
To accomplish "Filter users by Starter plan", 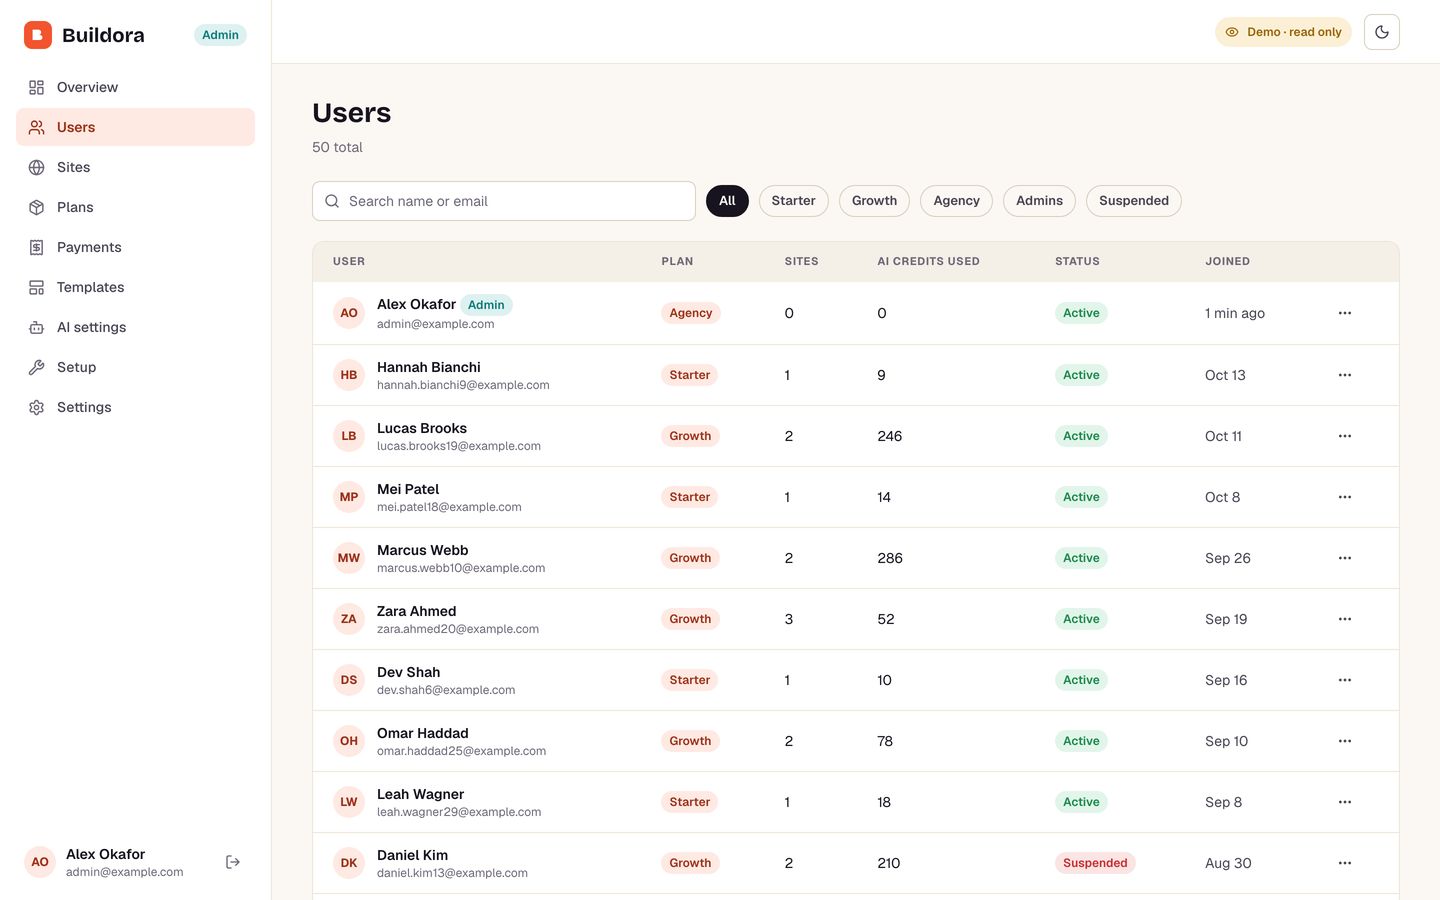I will tap(793, 201).
